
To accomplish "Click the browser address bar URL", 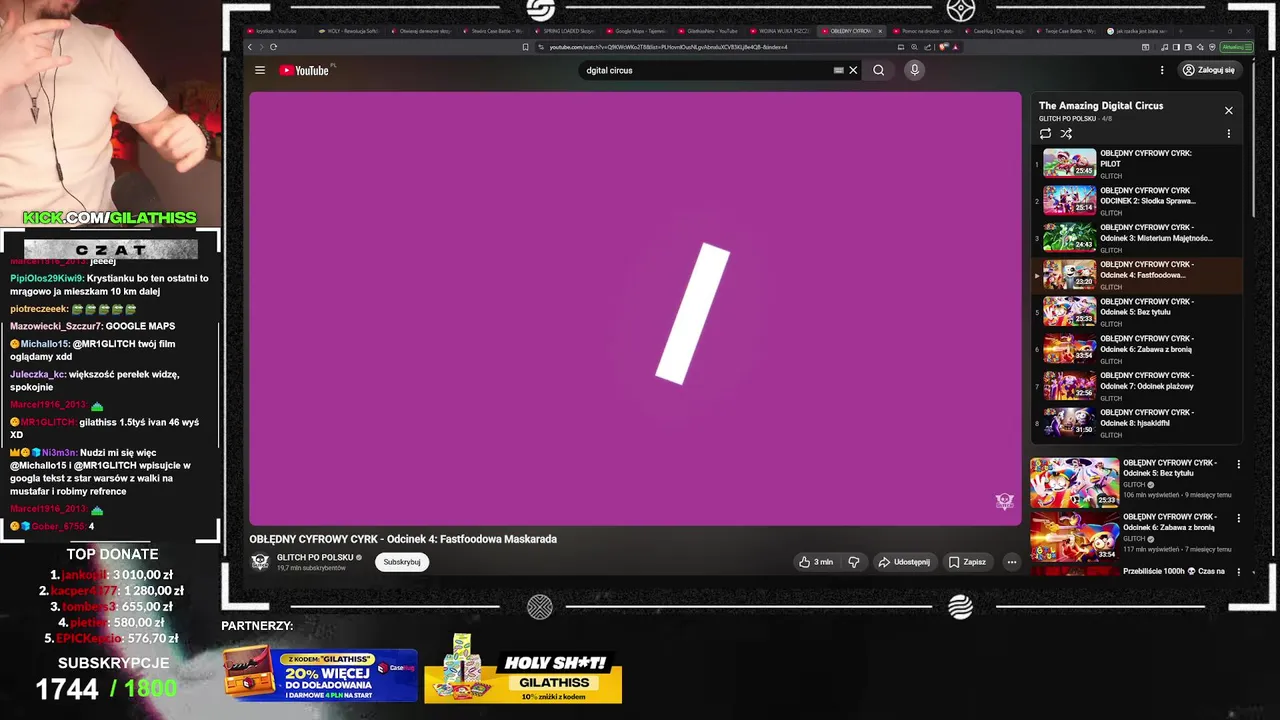I will (x=668, y=47).
